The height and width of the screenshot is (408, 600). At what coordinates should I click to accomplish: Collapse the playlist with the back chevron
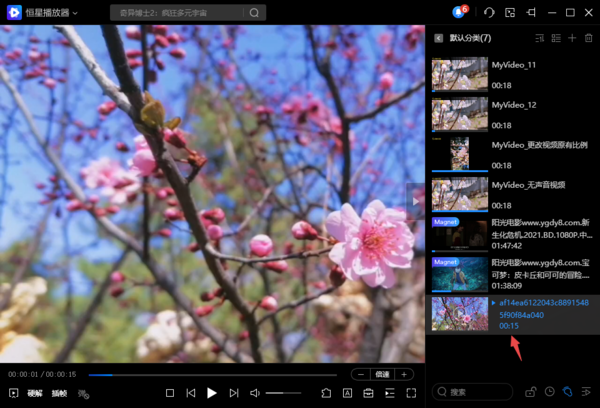[x=439, y=38]
